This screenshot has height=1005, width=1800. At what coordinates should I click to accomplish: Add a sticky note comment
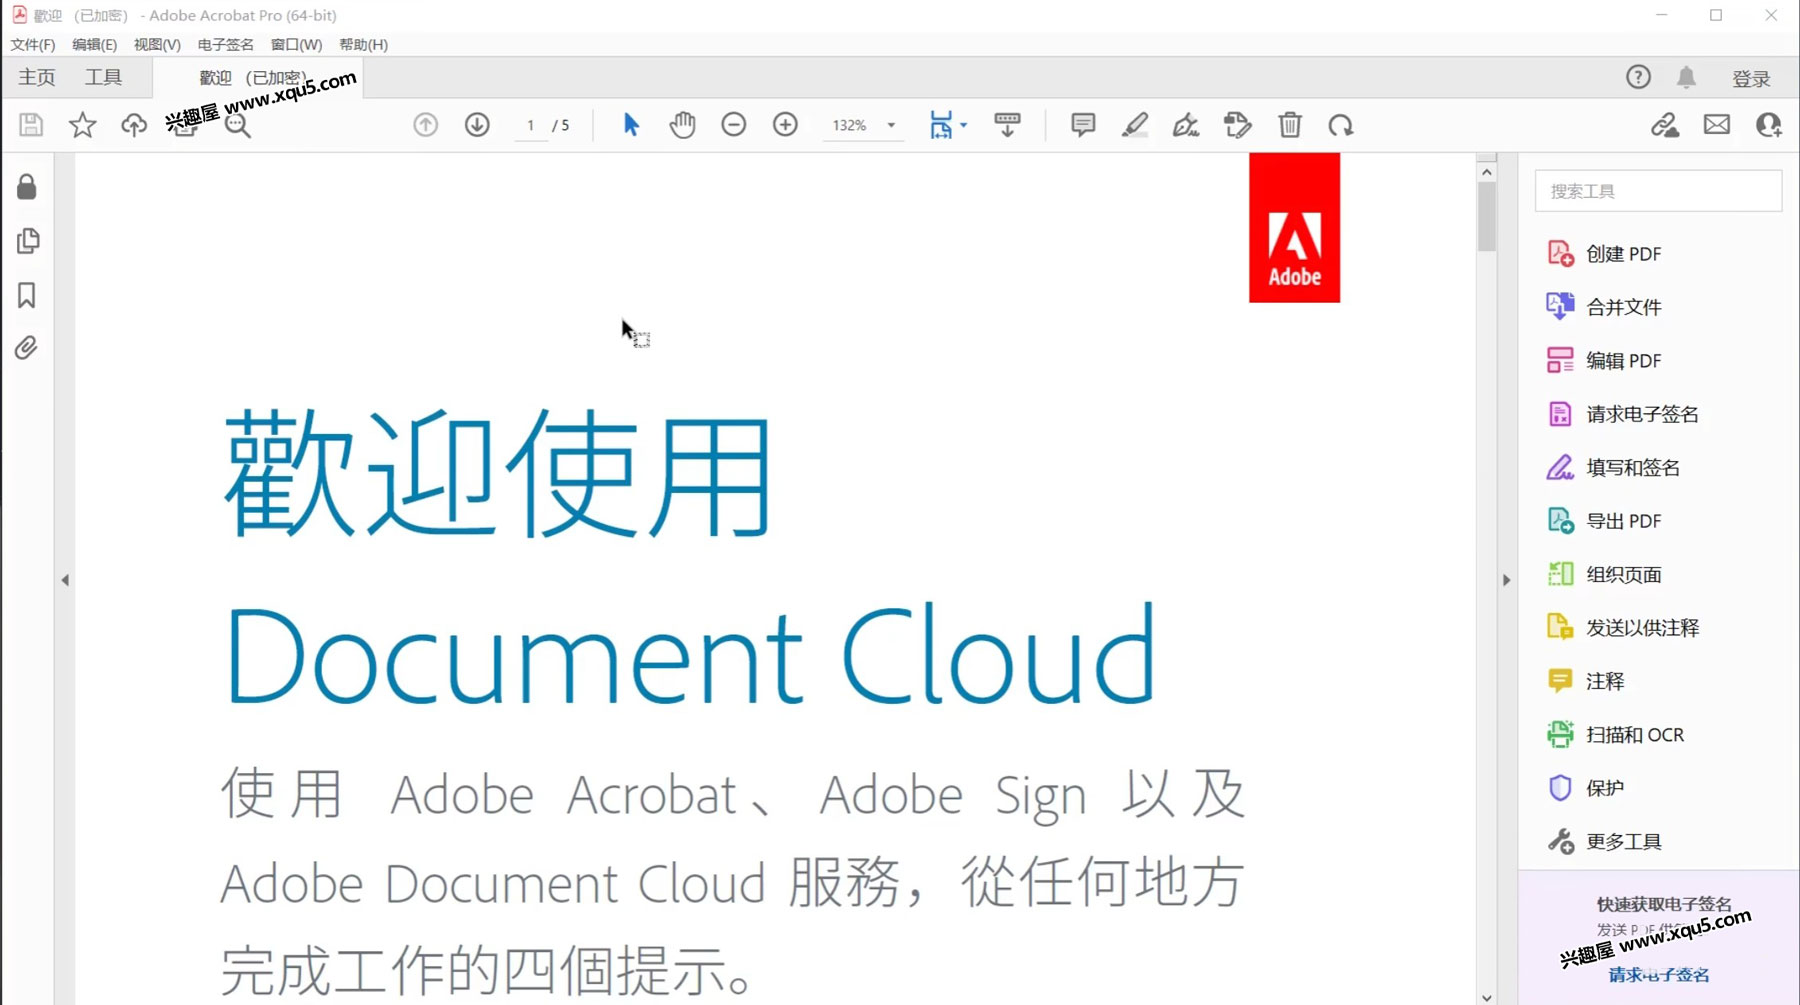(1083, 125)
